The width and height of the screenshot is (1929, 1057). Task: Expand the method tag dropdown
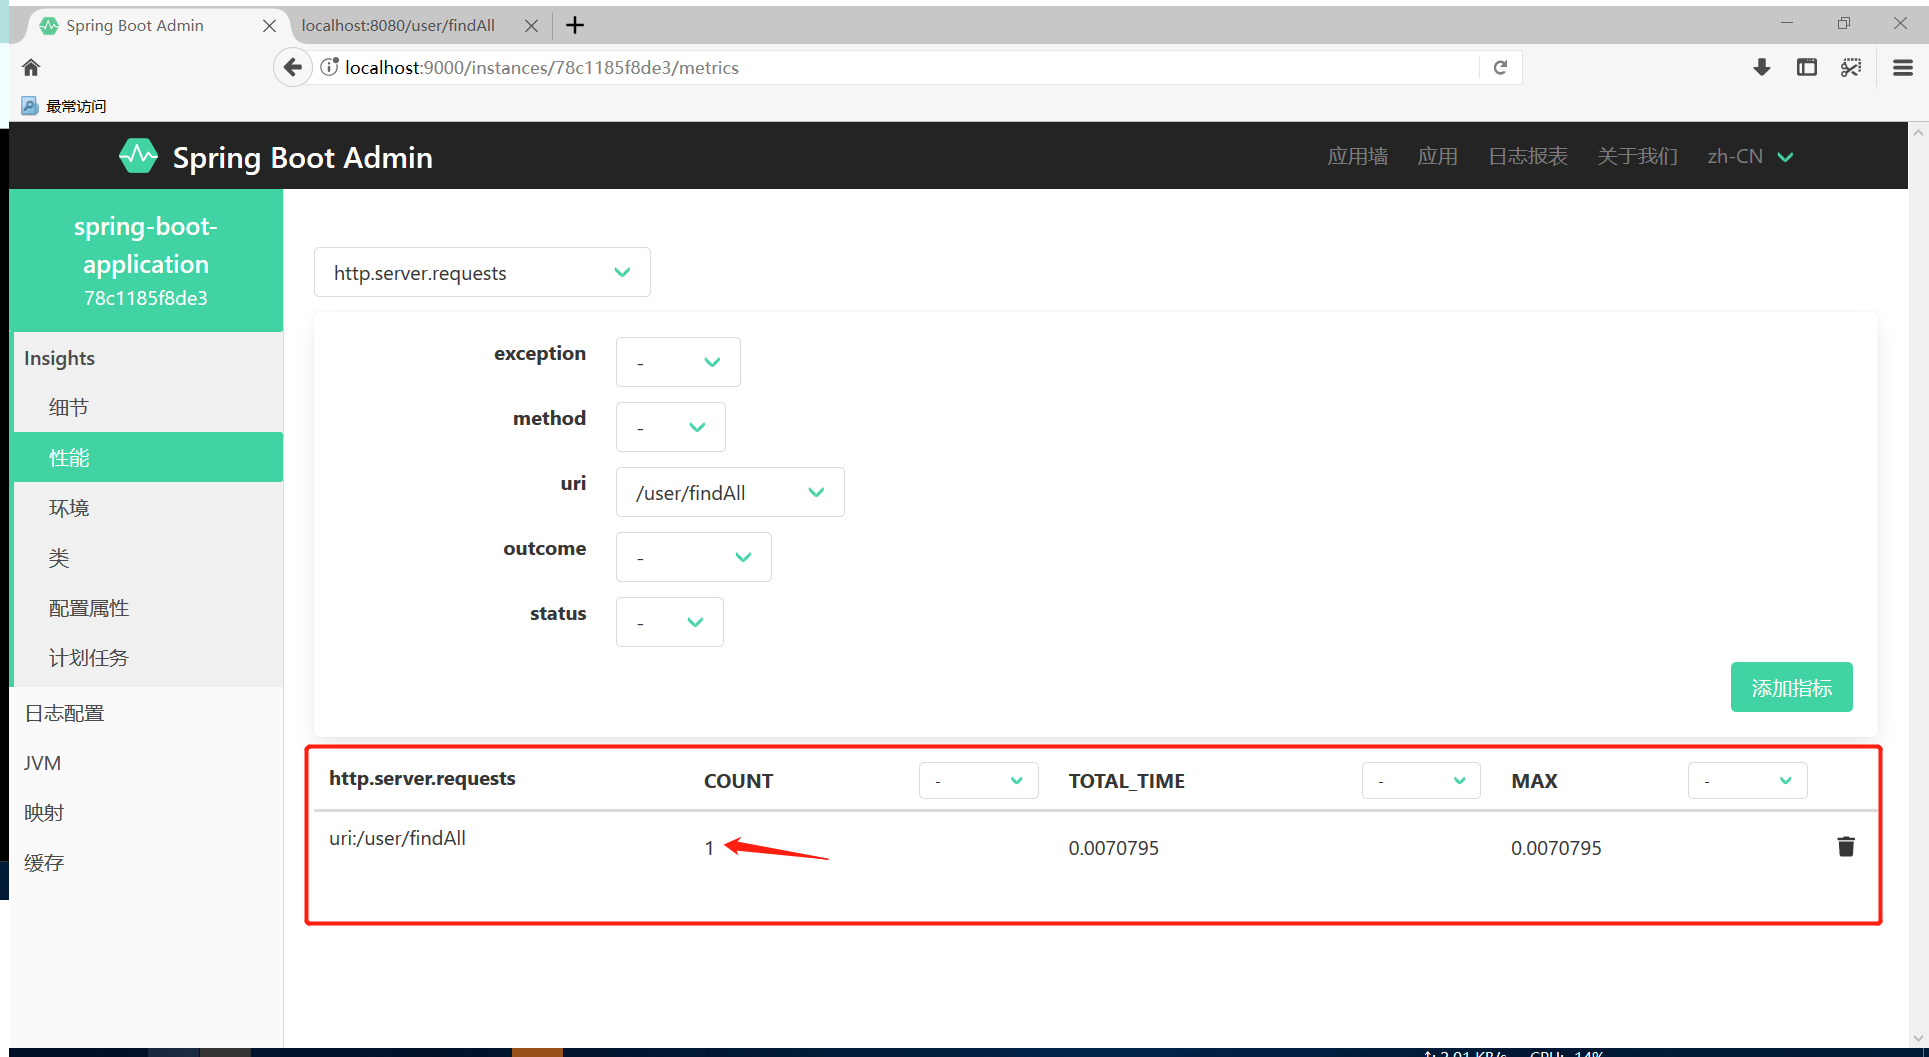coord(670,427)
